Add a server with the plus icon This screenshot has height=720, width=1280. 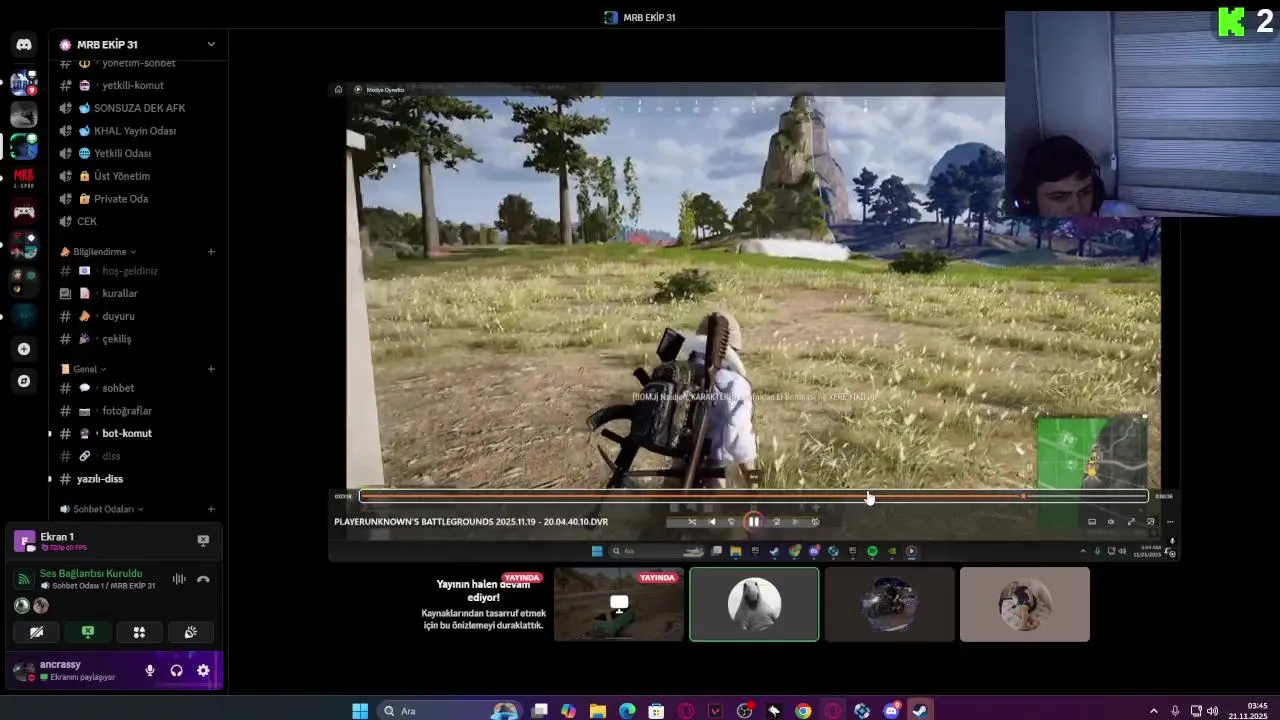point(24,349)
